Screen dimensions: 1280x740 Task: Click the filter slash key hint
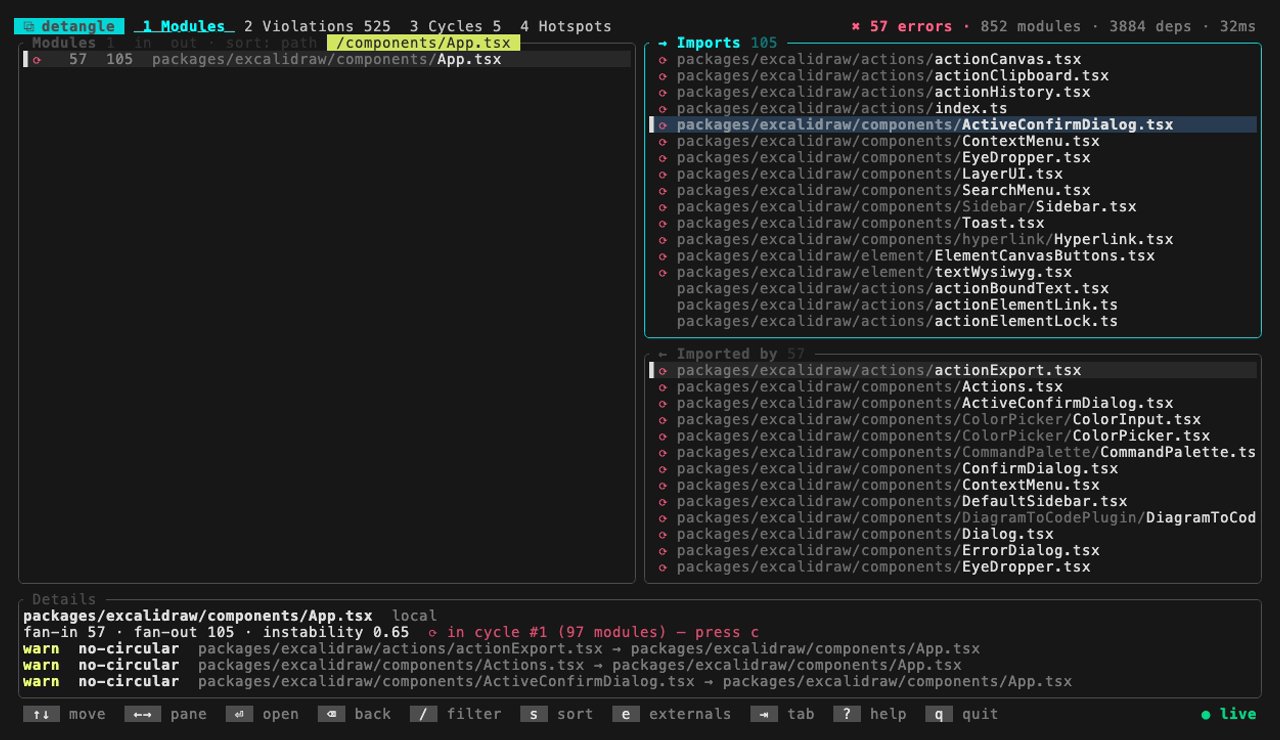tap(423, 714)
